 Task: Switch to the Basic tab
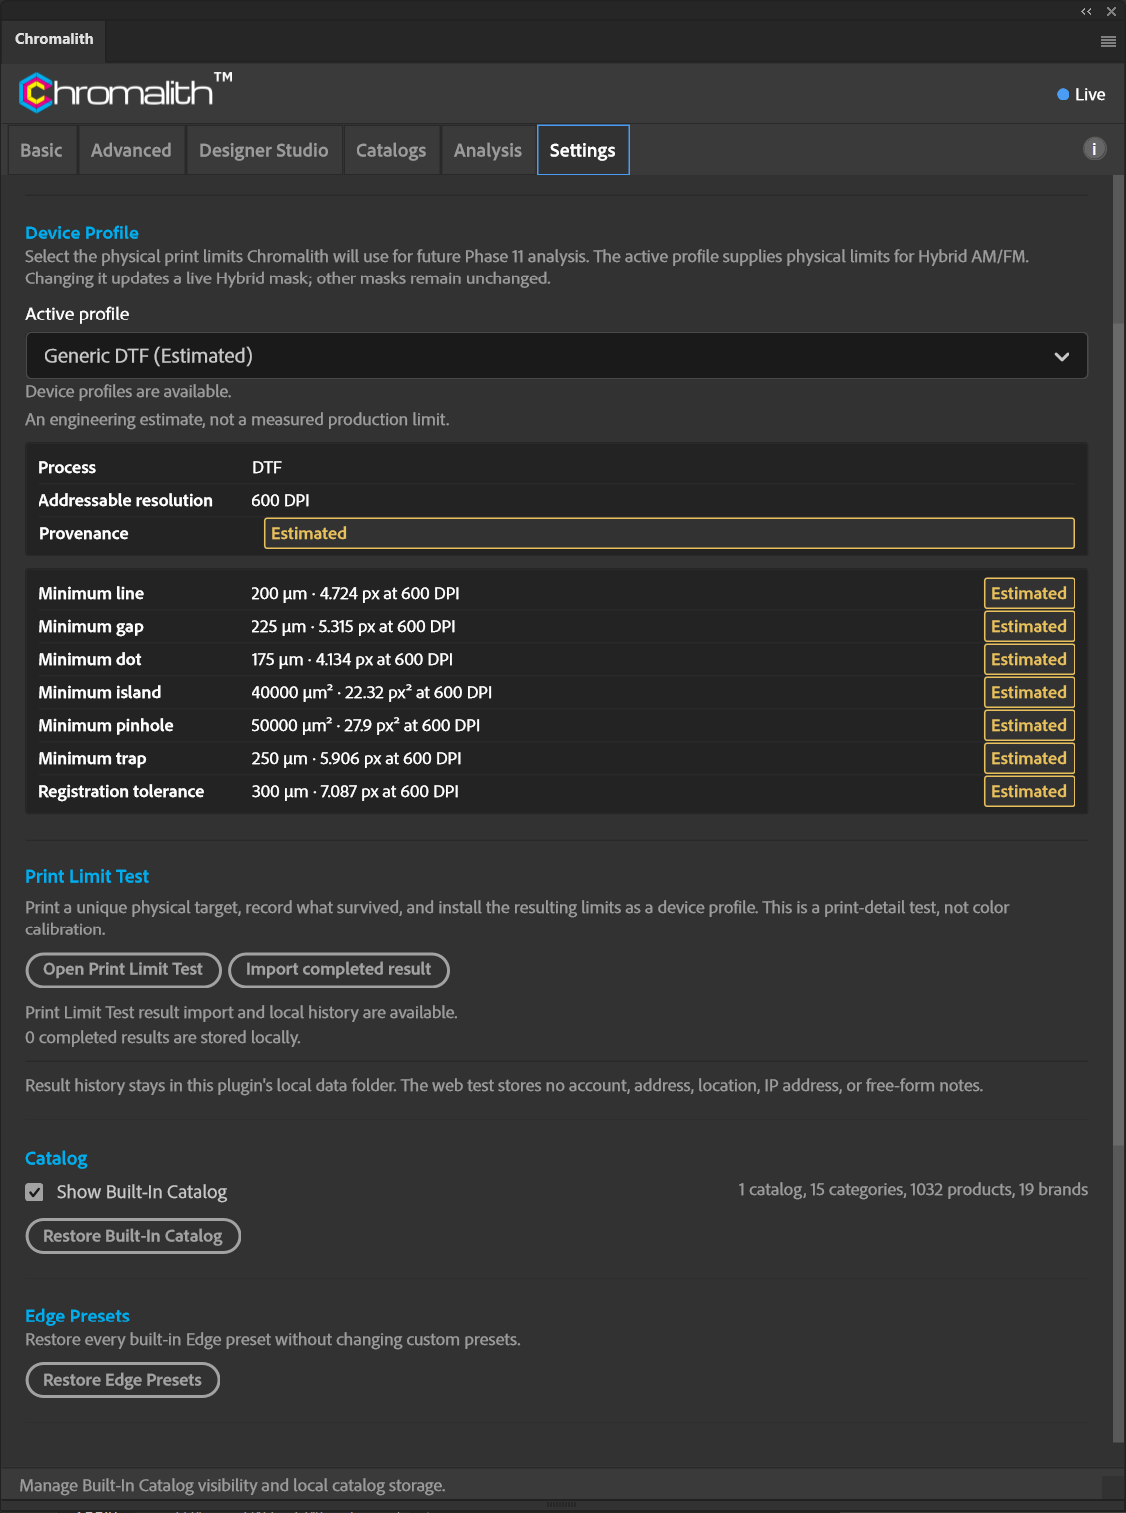[x=42, y=150]
